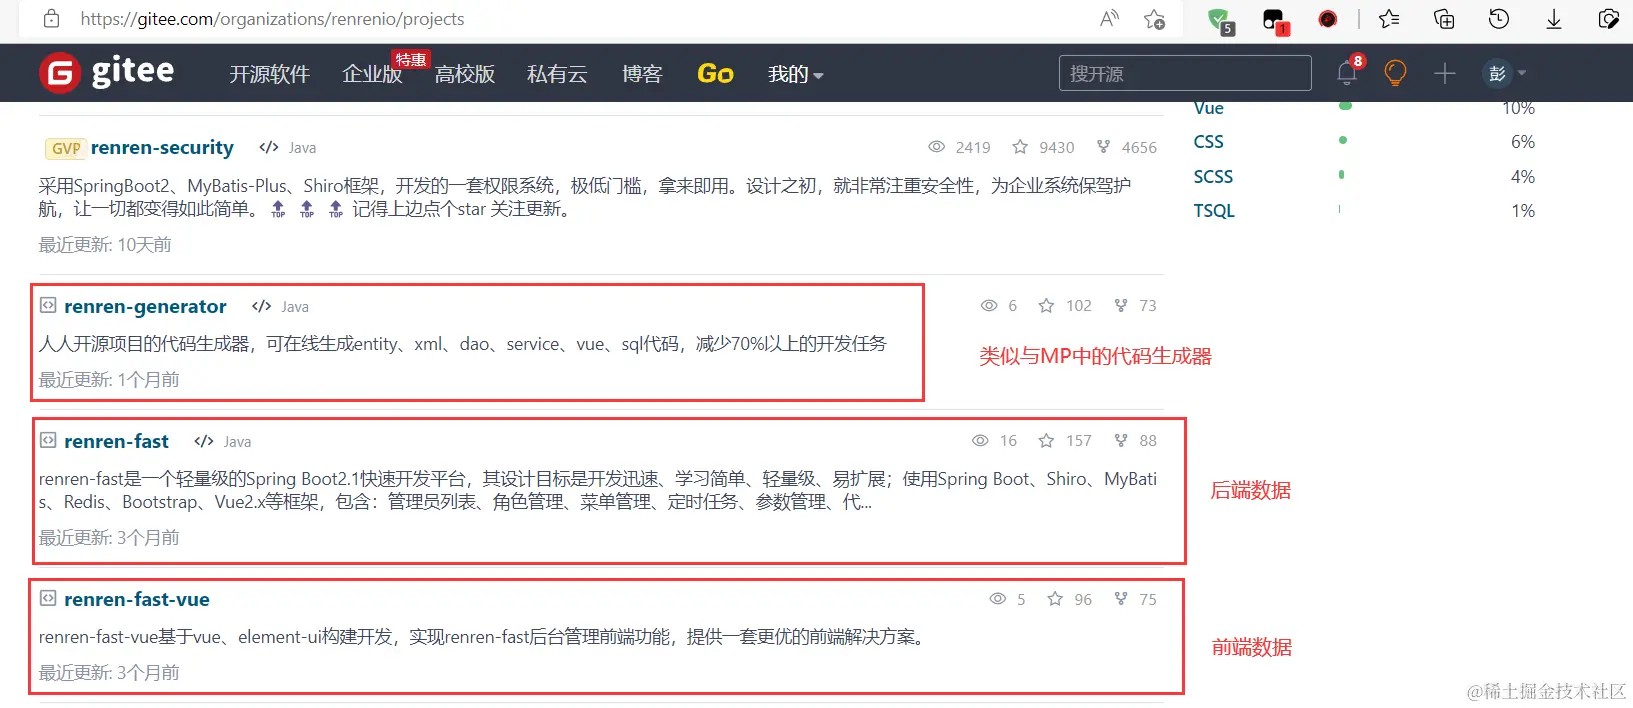1633x708 pixels.
Task: Open the renren-generator project
Action: pyautogui.click(x=145, y=306)
